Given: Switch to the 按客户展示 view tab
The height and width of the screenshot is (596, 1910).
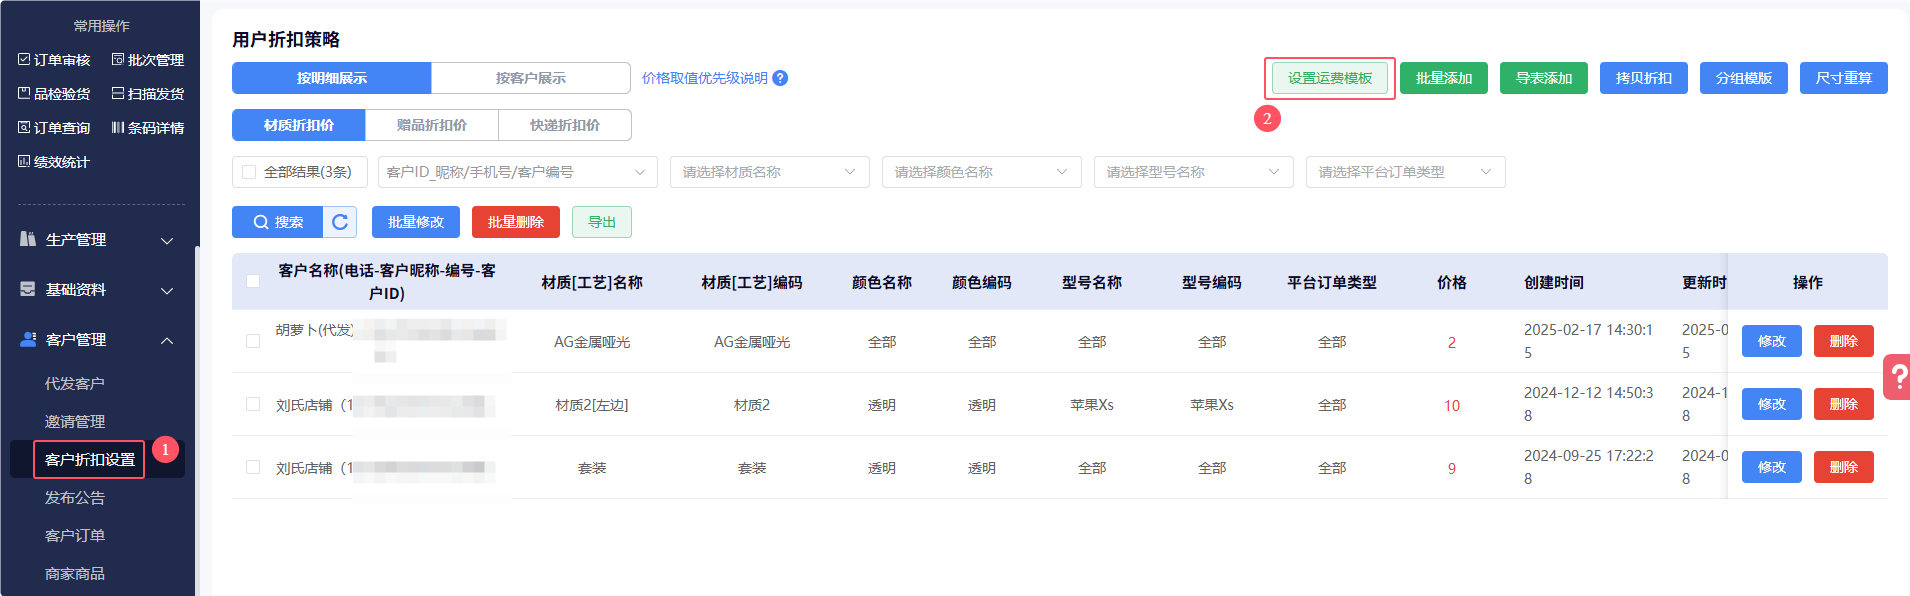Looking at the screenshot, I should tap(530, 78).
